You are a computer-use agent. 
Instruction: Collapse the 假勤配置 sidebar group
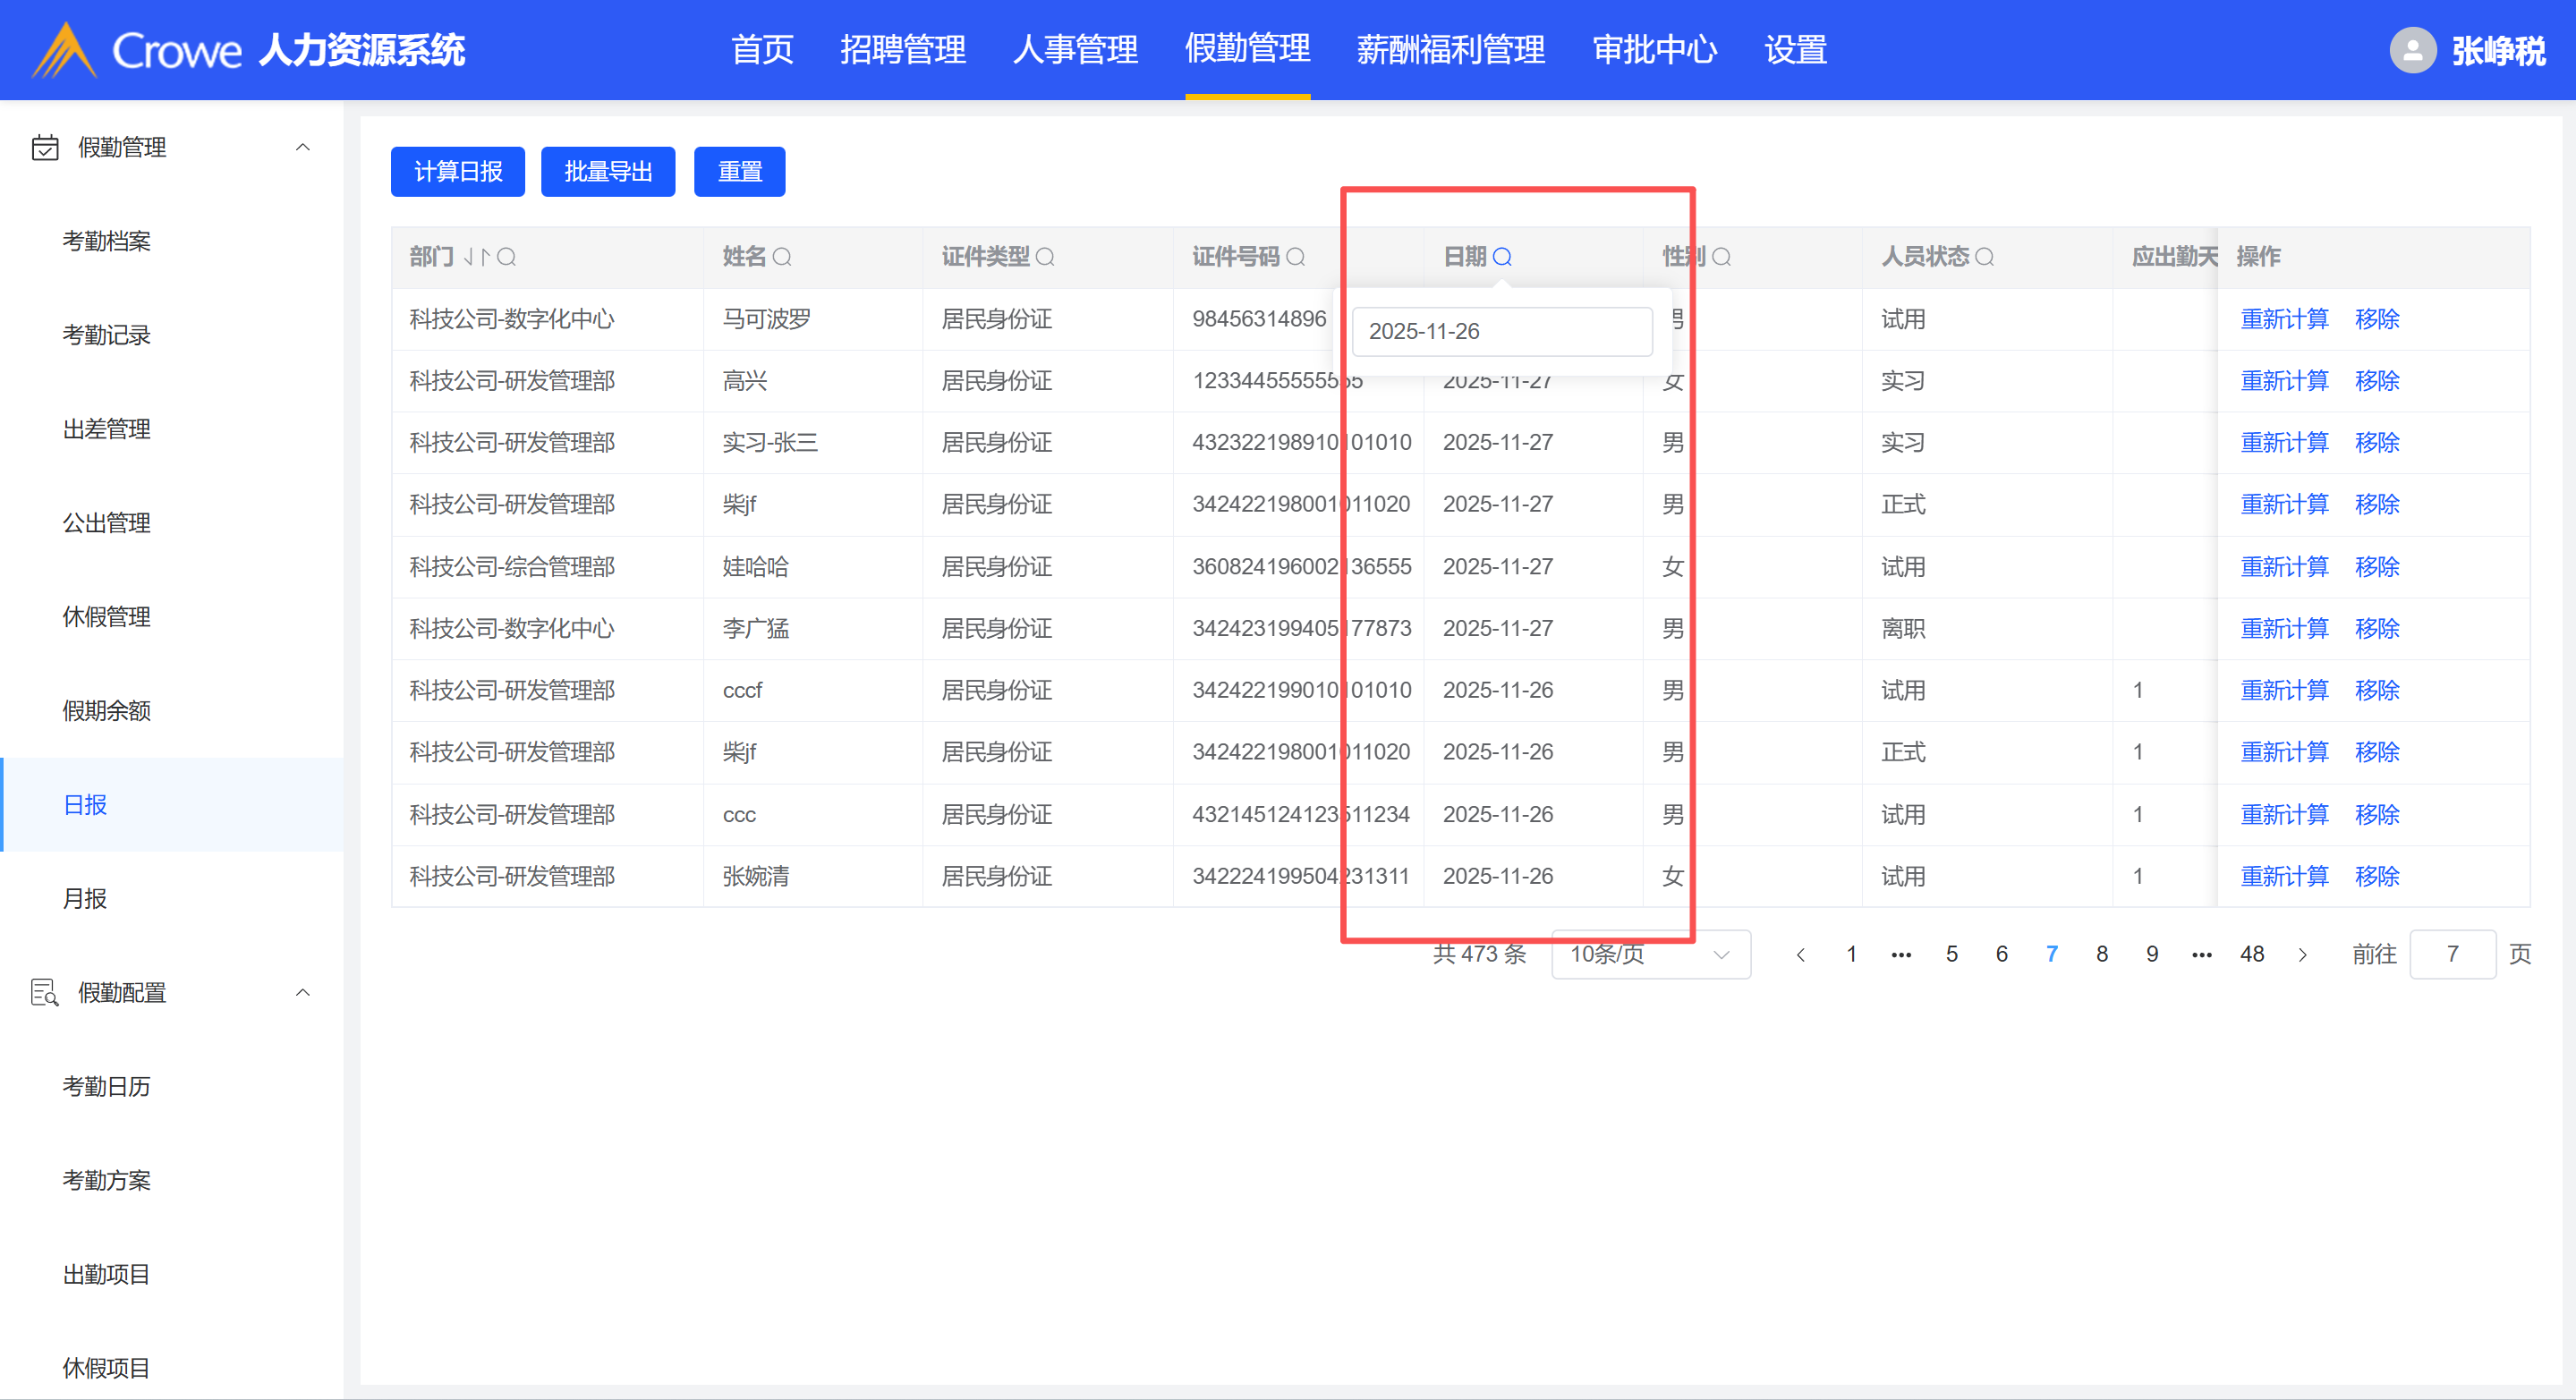302,992
